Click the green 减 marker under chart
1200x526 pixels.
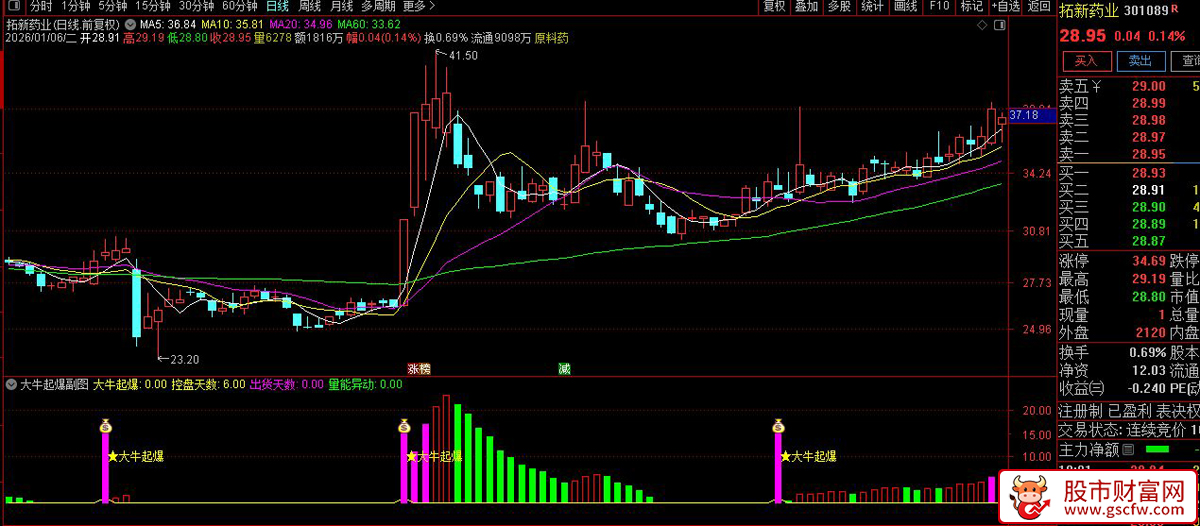(x=565, y=369)
